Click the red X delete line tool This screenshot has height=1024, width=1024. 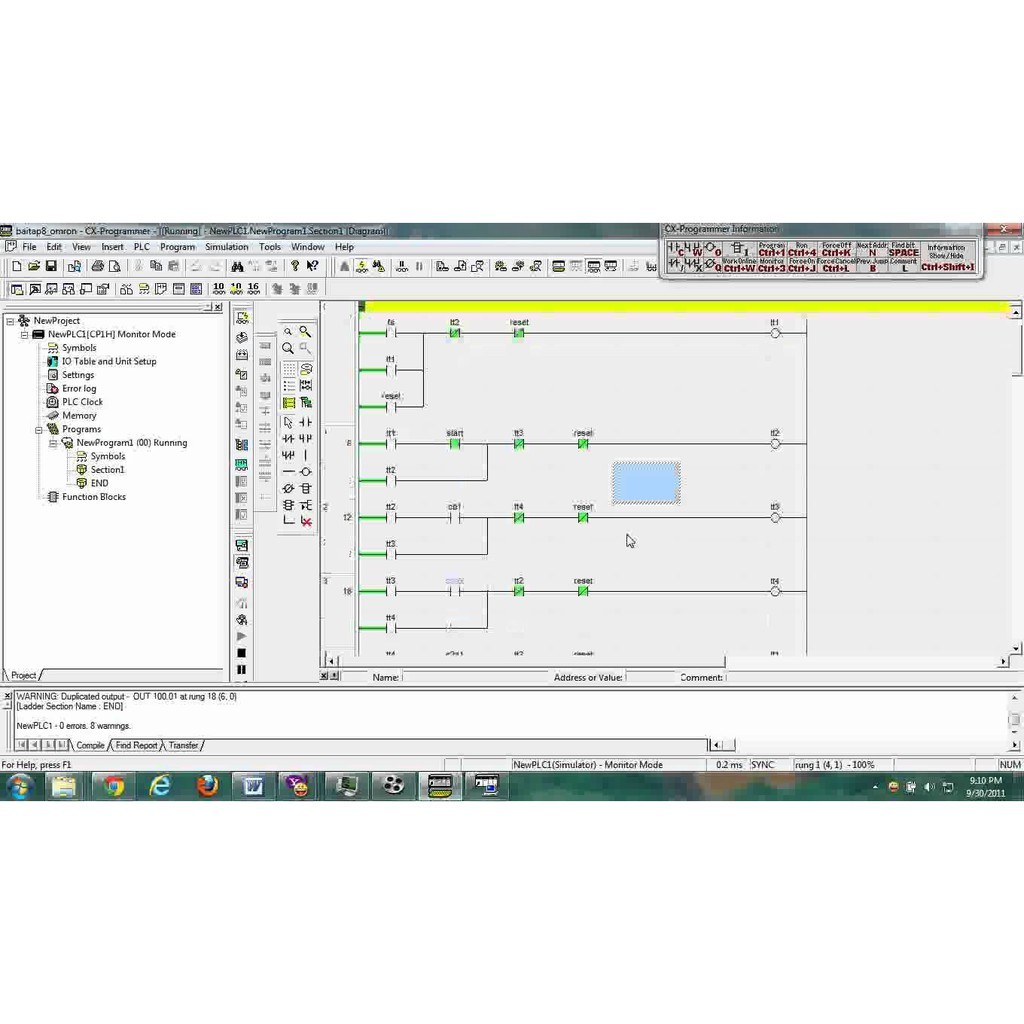306,522
